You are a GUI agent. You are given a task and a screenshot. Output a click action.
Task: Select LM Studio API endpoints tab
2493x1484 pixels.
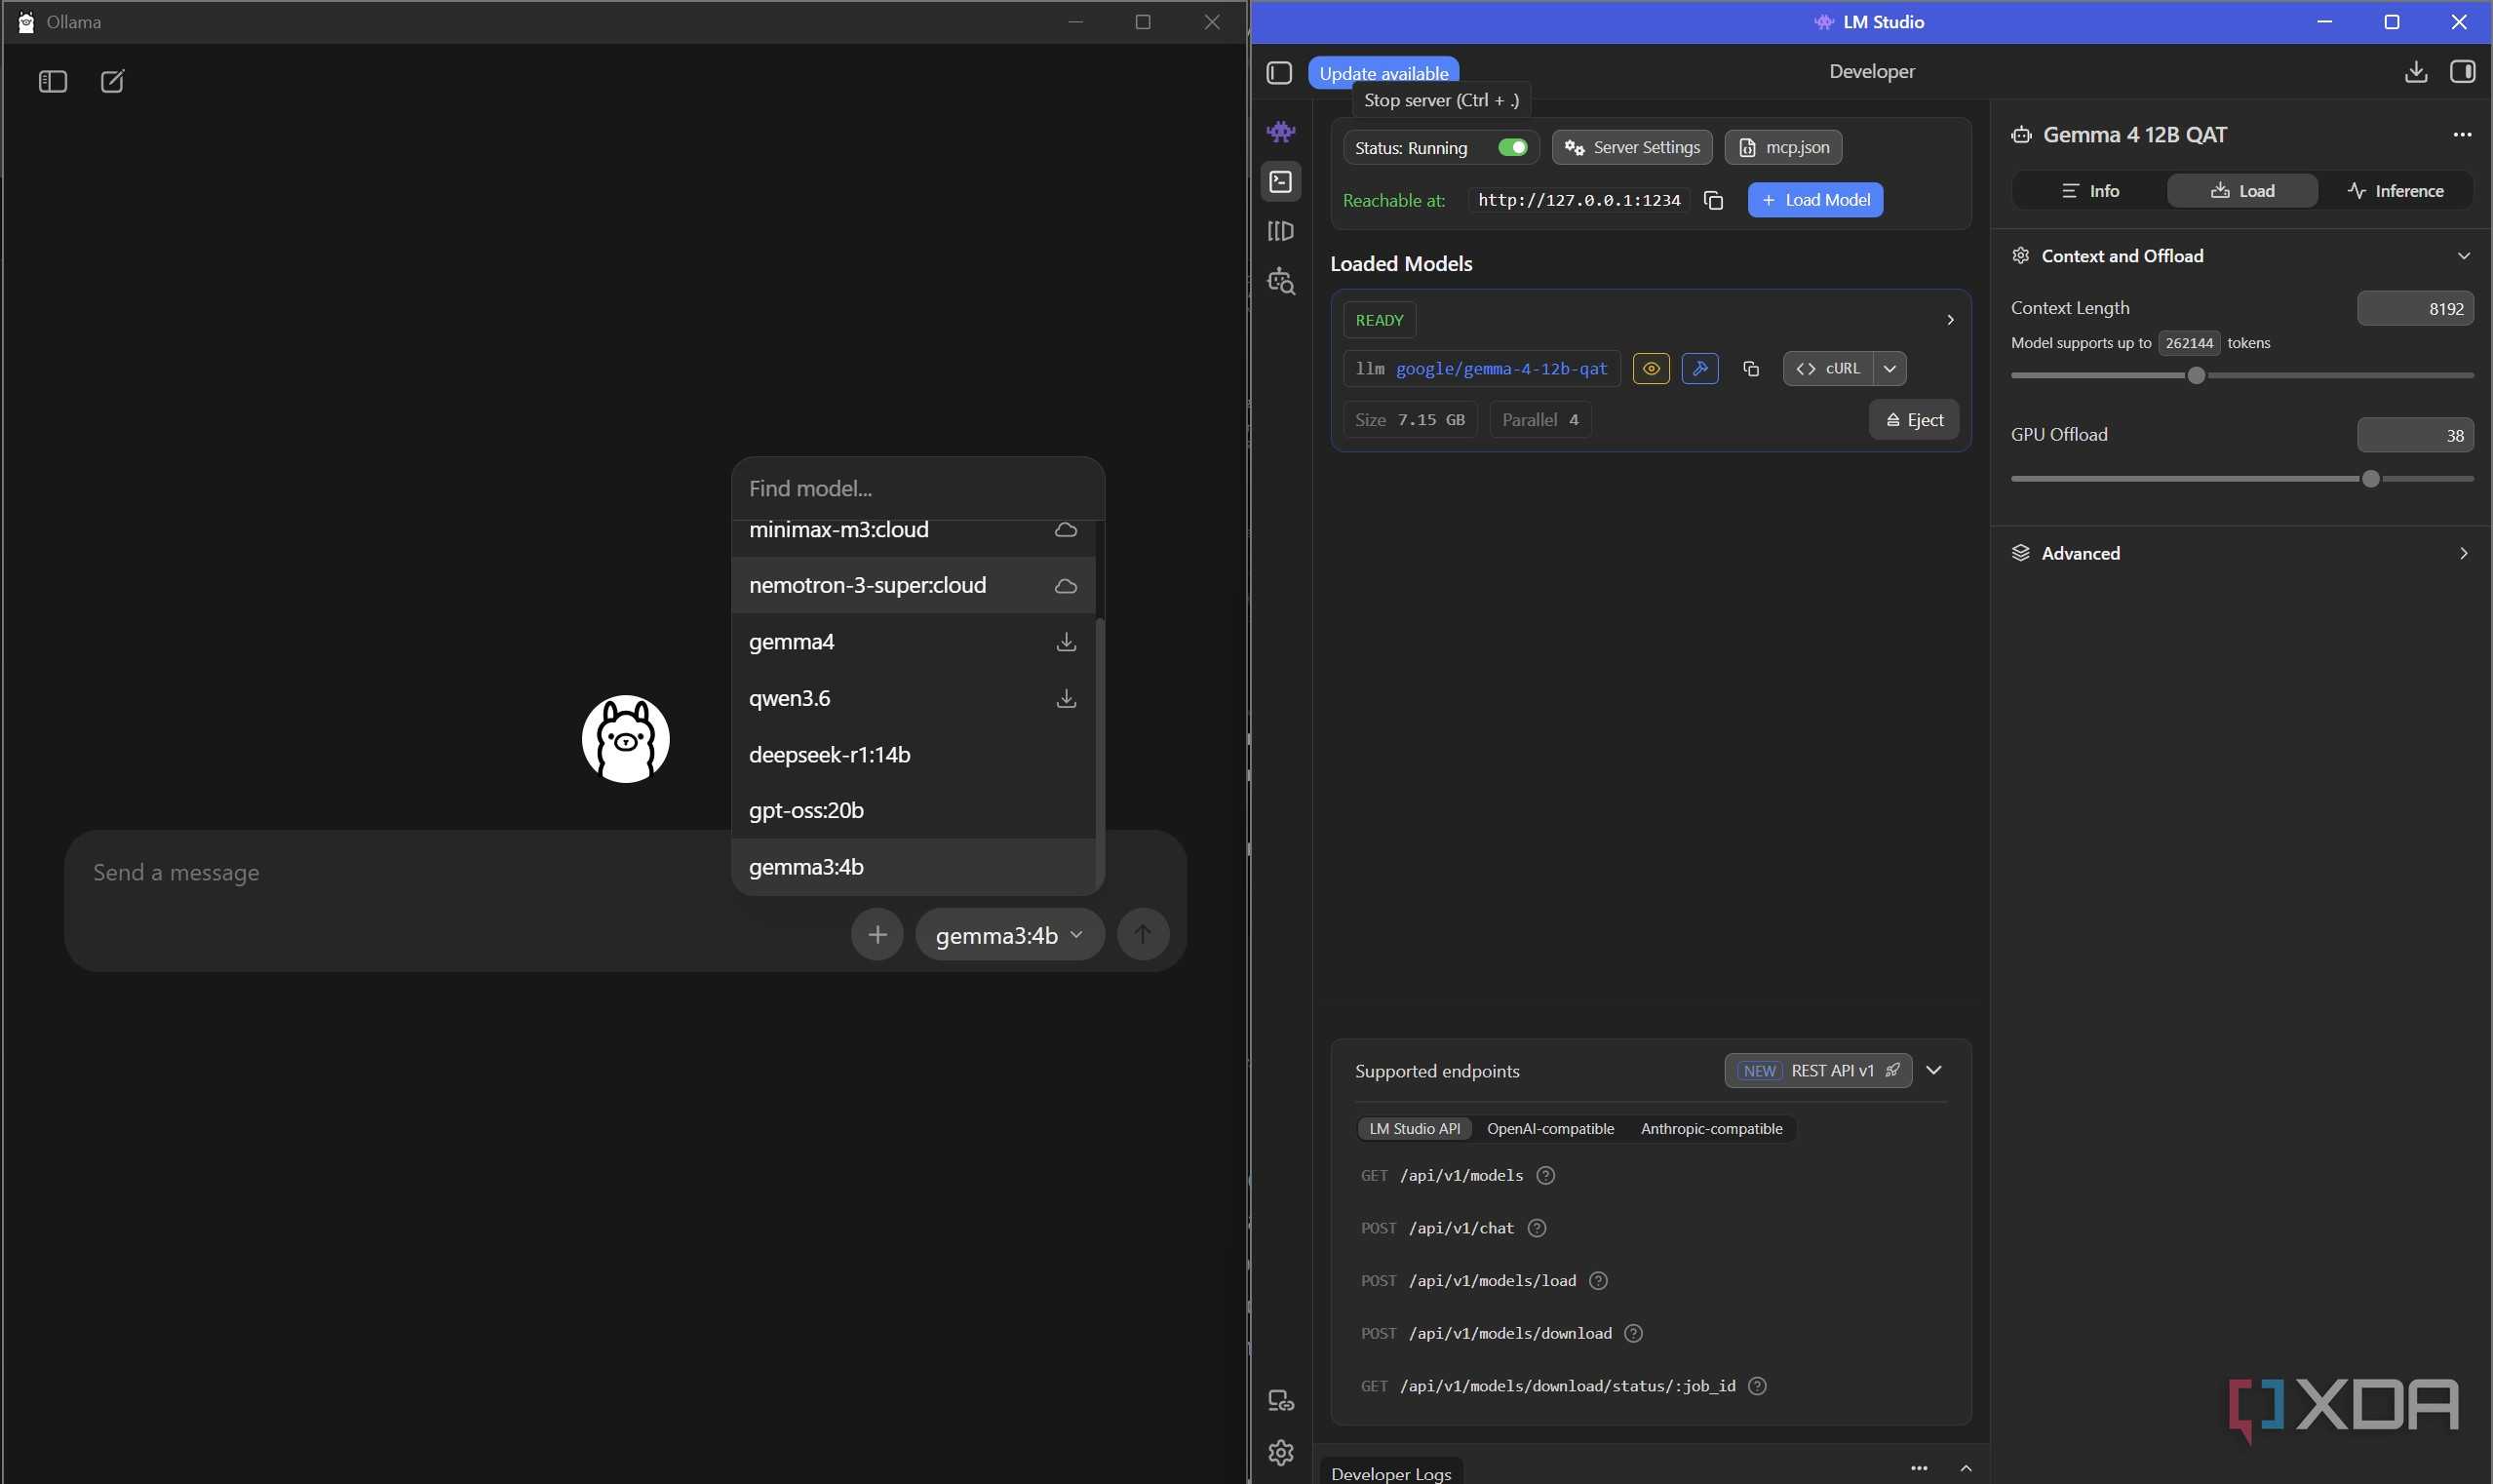pyautogui.click(x=1414, y=1129)
